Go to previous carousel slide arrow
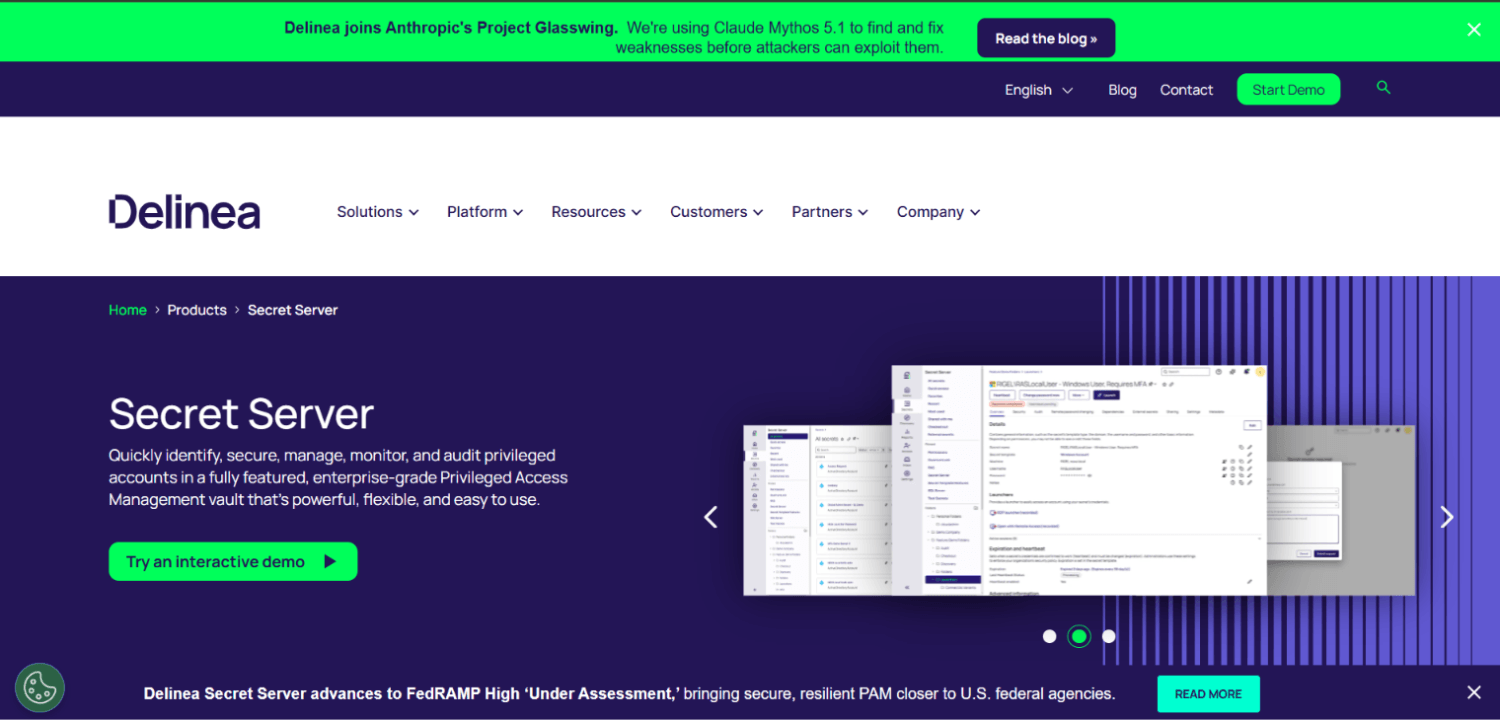The image size is (1500, 720). 711,517
